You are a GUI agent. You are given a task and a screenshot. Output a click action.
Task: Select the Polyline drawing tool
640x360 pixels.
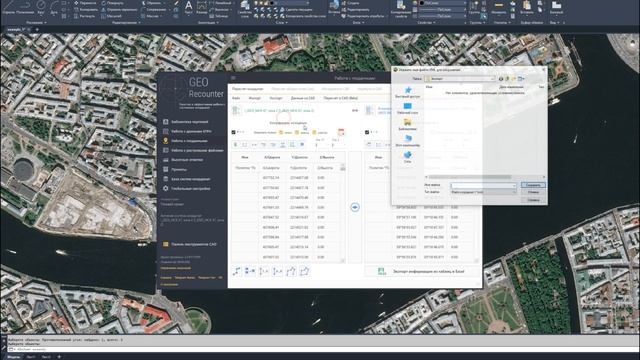coord(25,7)
